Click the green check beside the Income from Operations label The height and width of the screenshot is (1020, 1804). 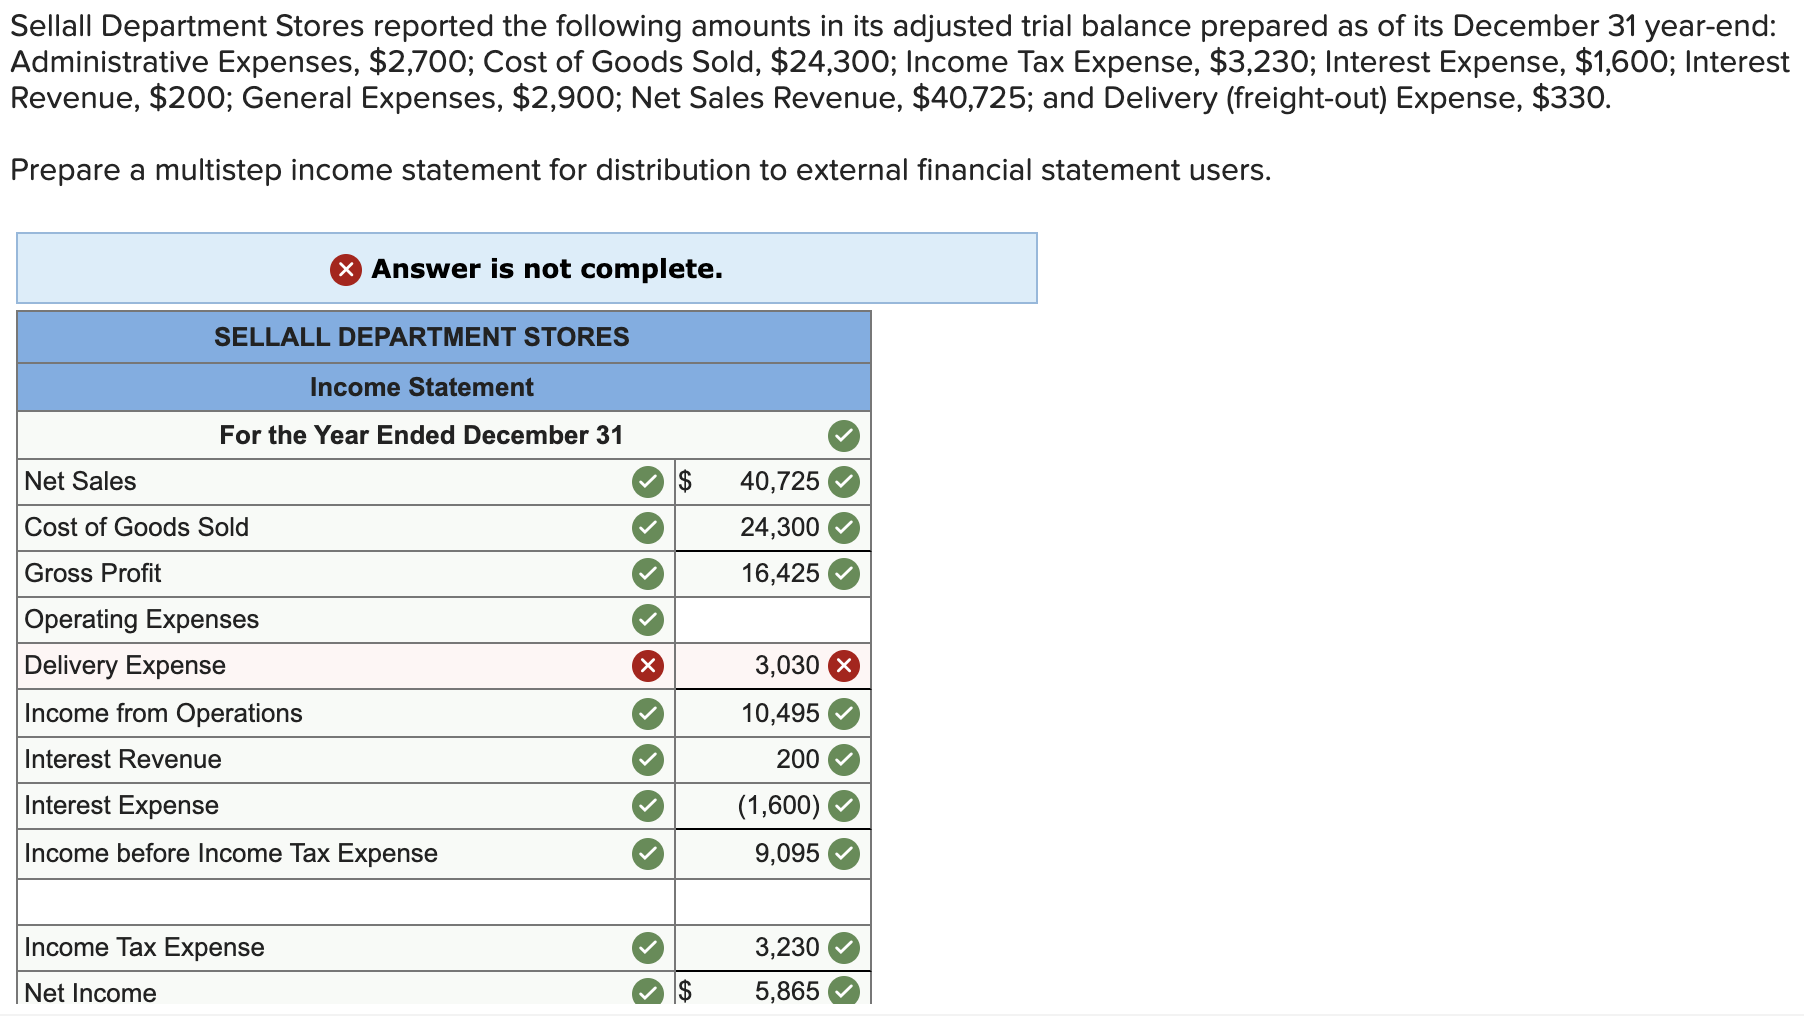point(648,714)
